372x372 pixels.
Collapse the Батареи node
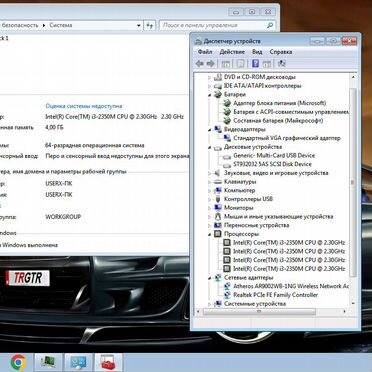tap(210, 95)
